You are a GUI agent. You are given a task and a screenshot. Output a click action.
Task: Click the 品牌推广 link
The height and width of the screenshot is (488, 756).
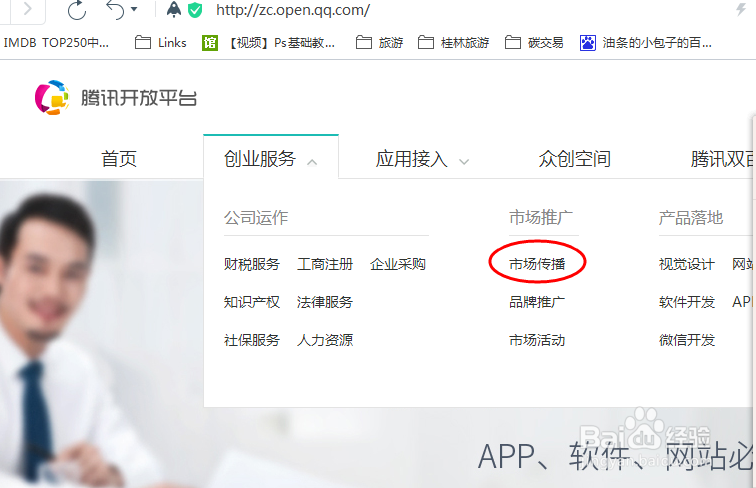point(537,302)
